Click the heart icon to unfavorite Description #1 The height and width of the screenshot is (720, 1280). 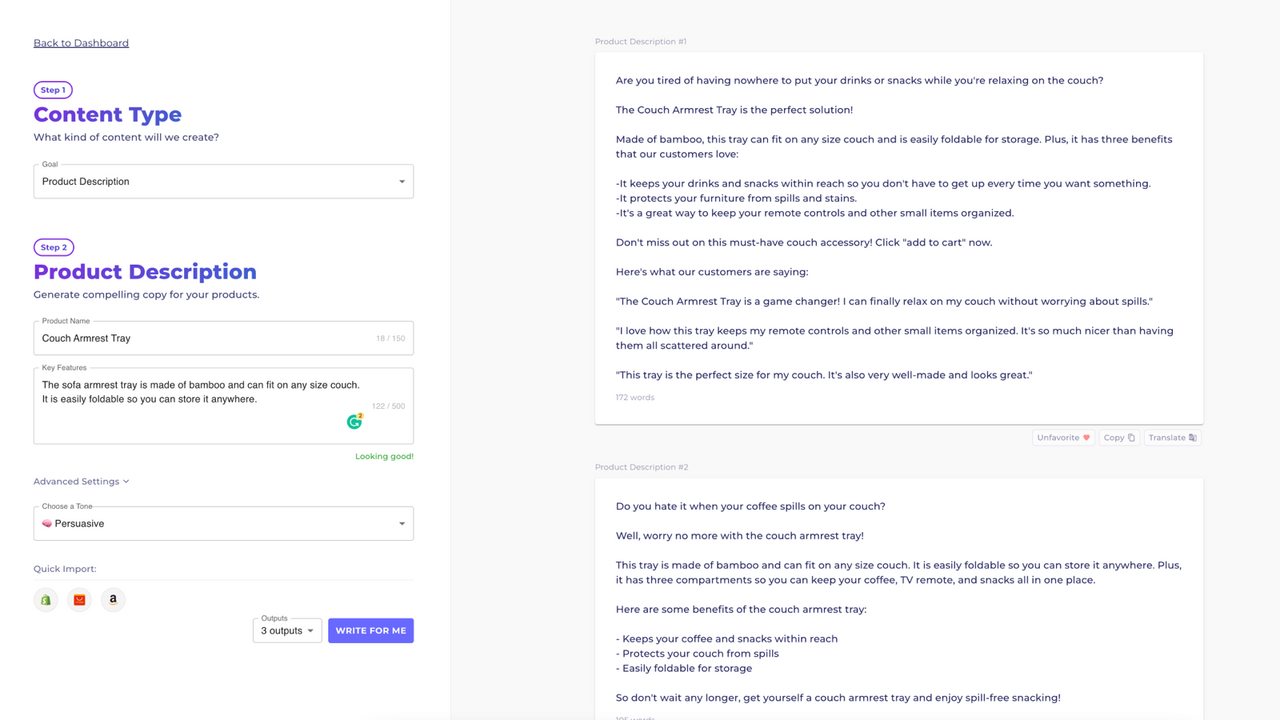[x=1087, y=437]
